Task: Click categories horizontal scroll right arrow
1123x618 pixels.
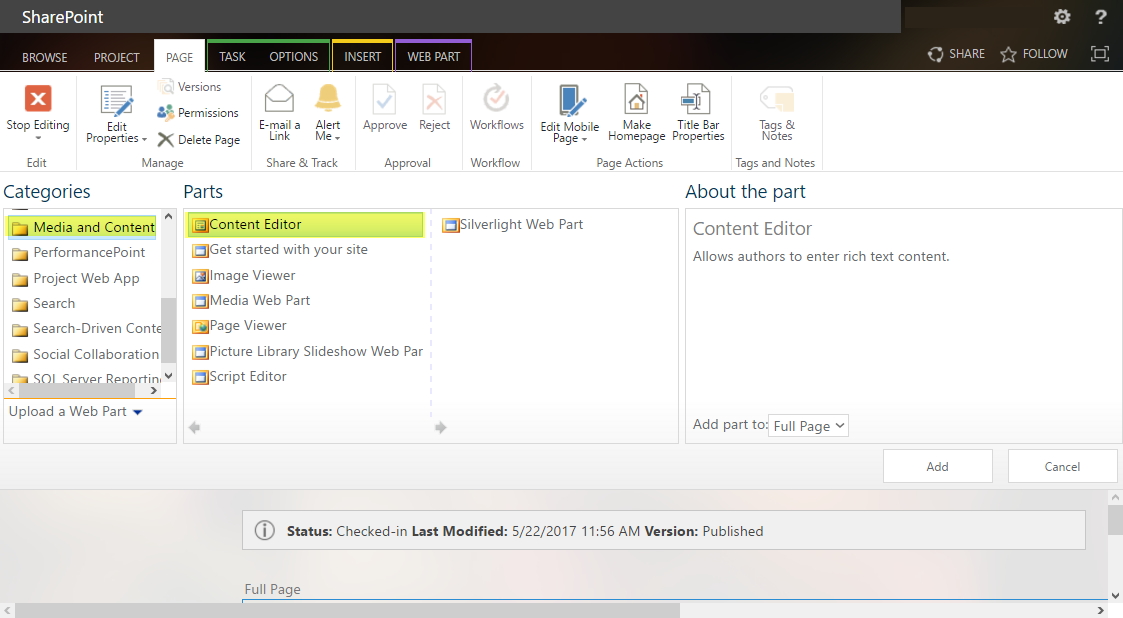Action: [153, 391]
